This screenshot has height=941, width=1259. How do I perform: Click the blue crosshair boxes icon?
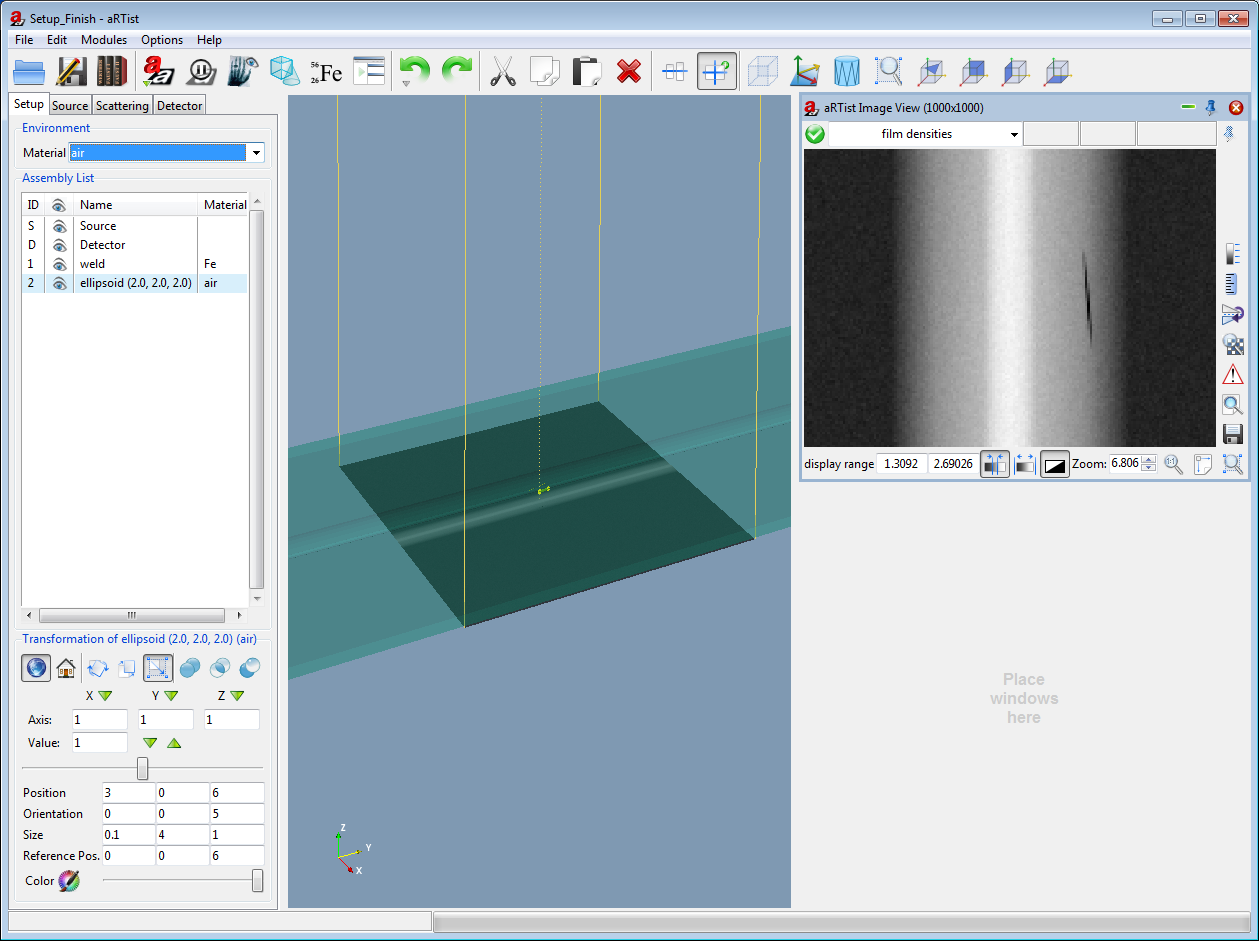[675, 71]
